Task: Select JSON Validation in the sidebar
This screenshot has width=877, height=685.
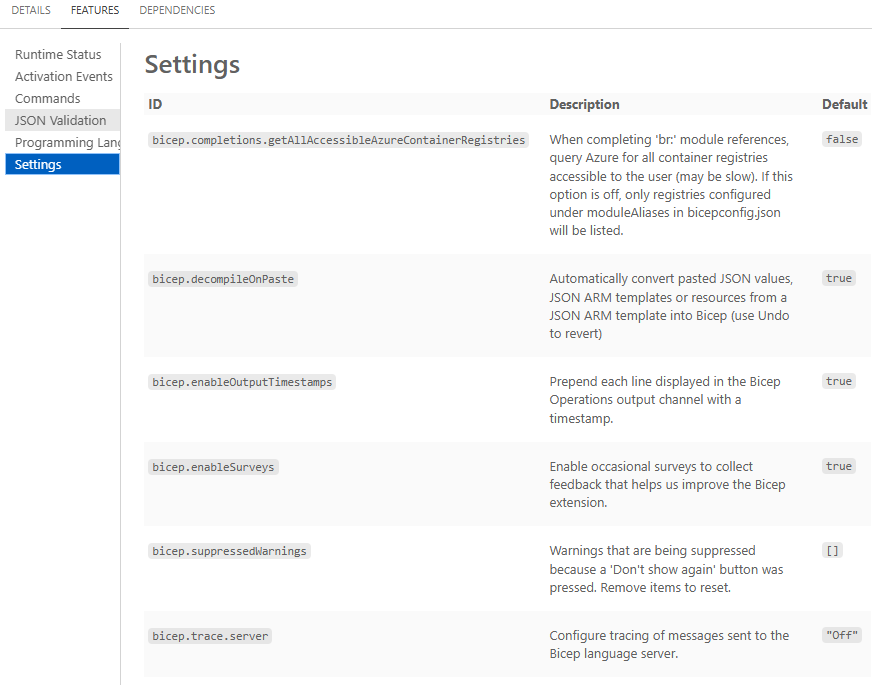Action: coord(57,120)
